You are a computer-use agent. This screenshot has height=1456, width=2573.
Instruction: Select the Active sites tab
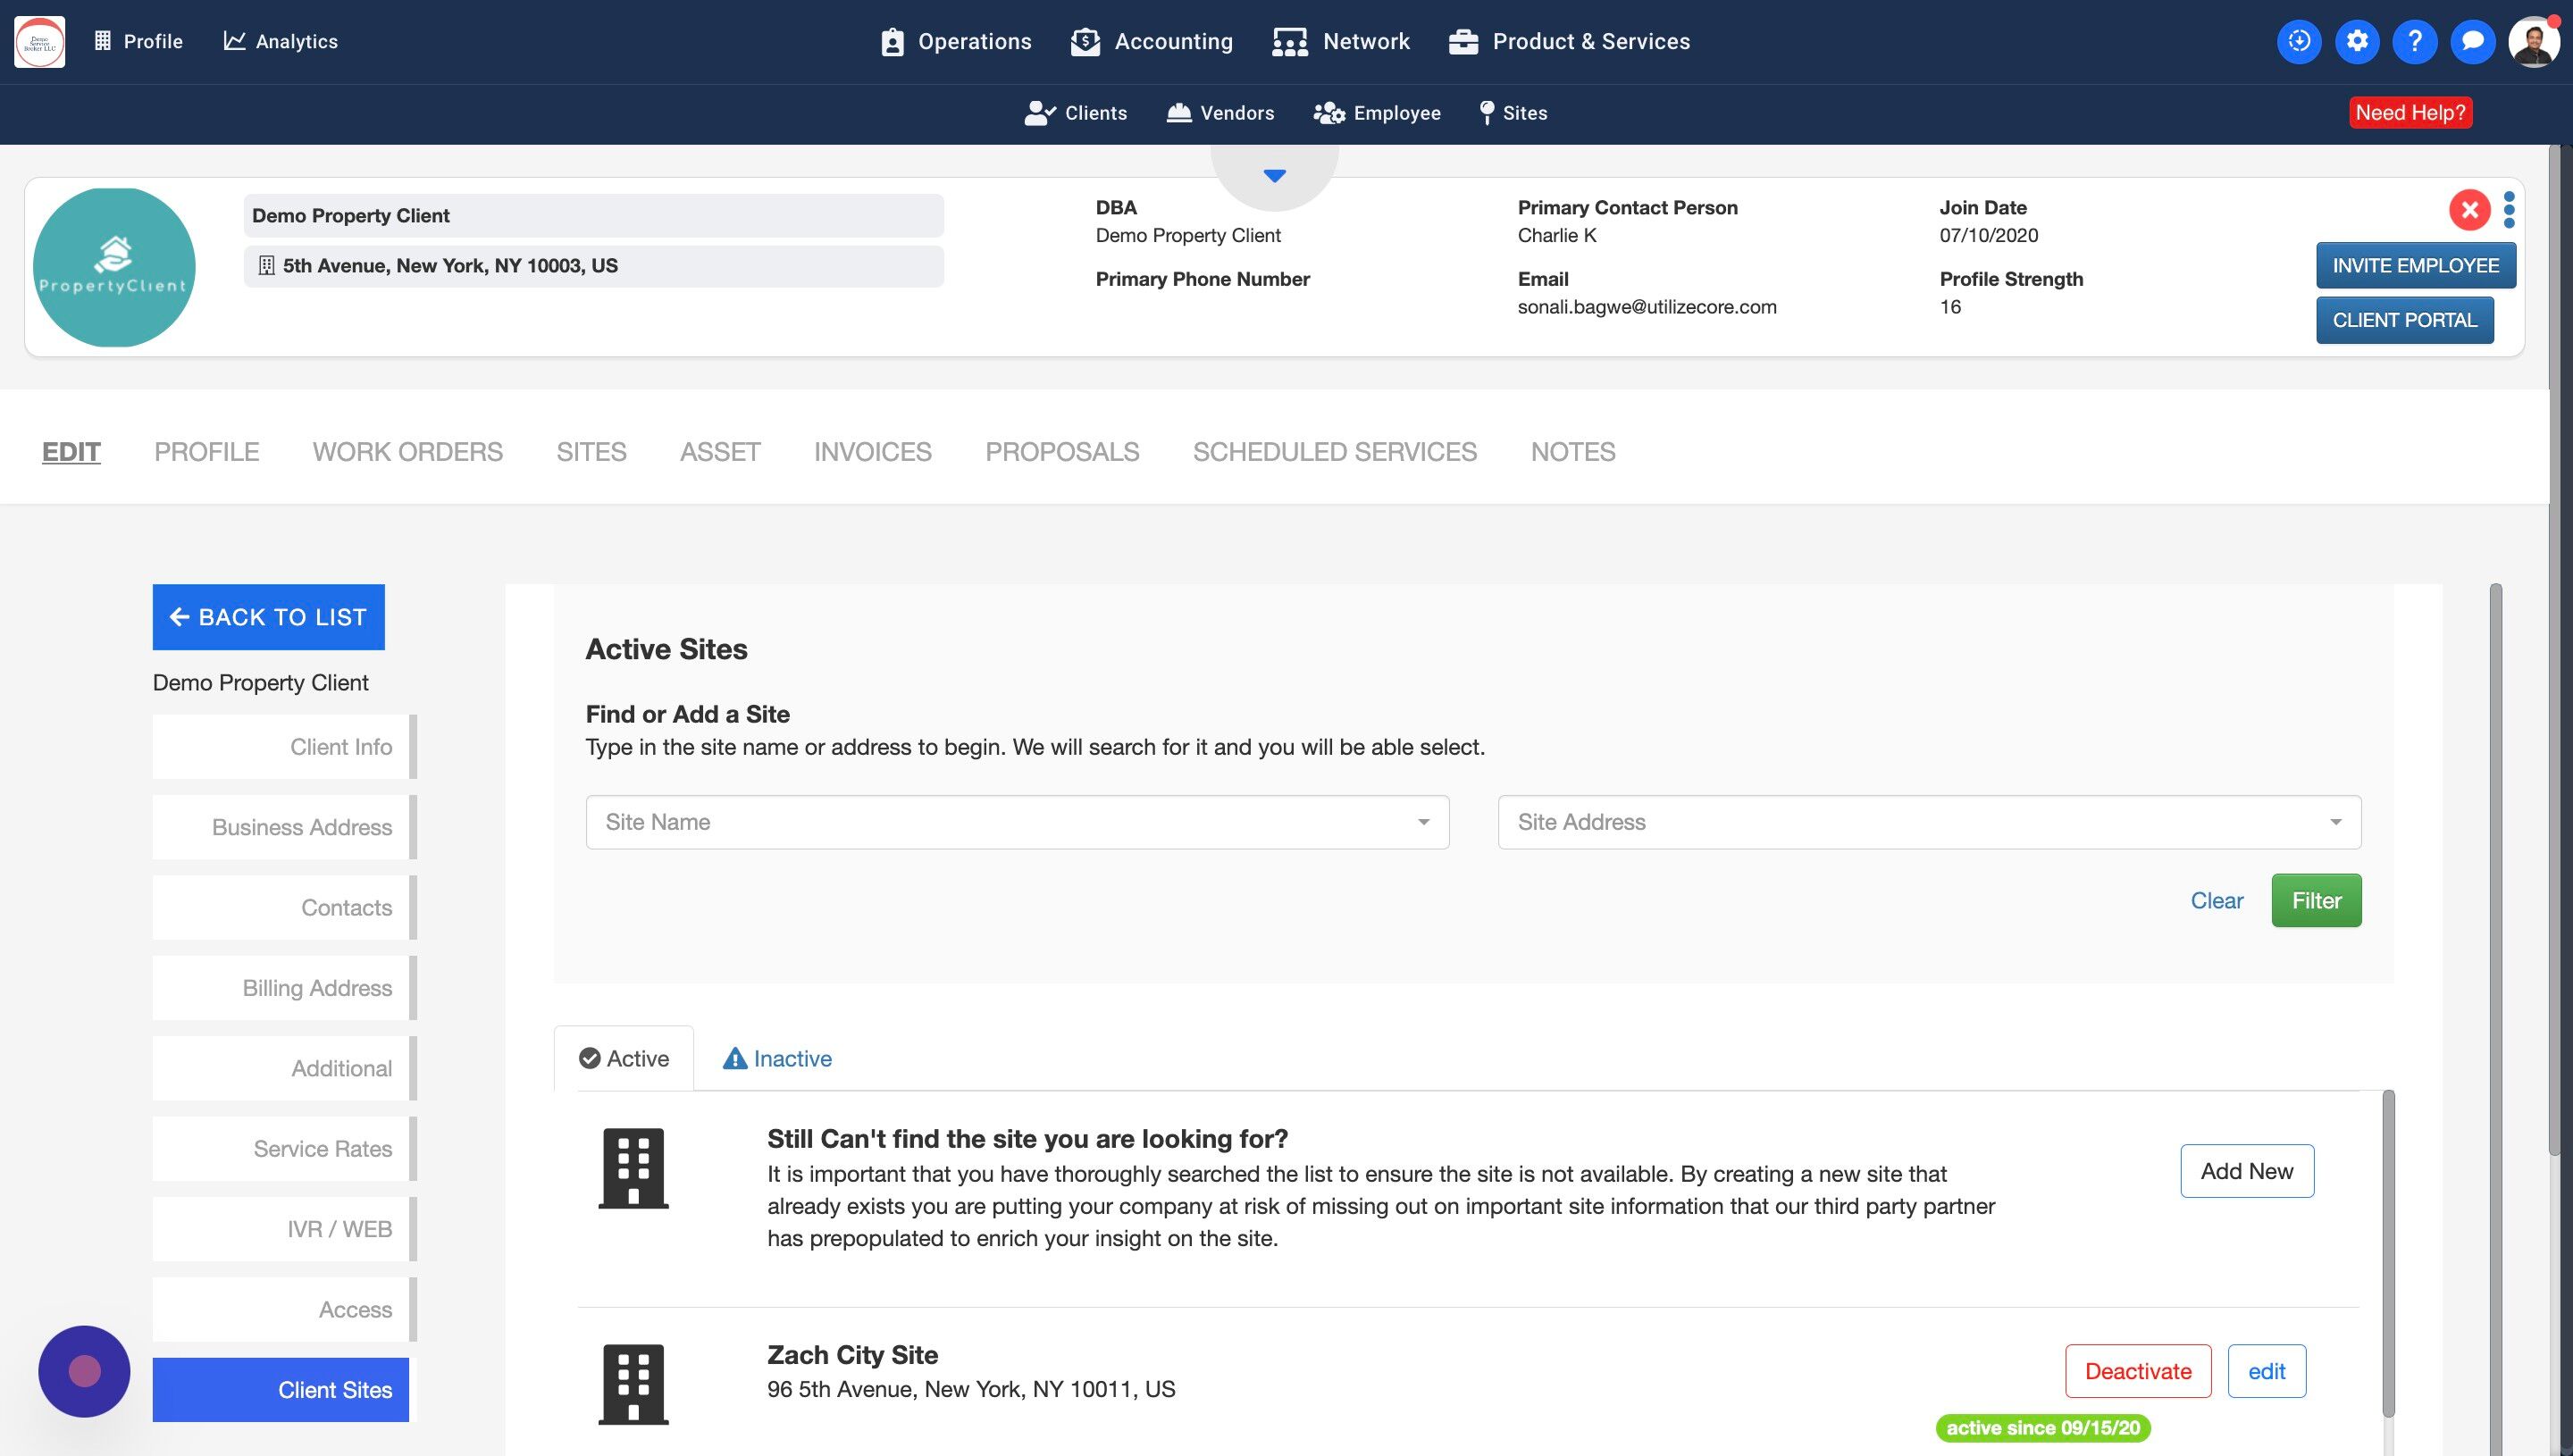pos(624,1058)
